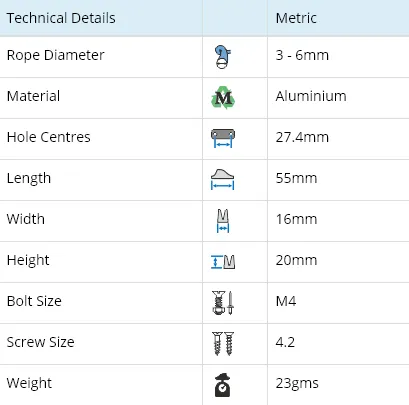
Task: Click the Hole Centres row label
Action: 49,137
